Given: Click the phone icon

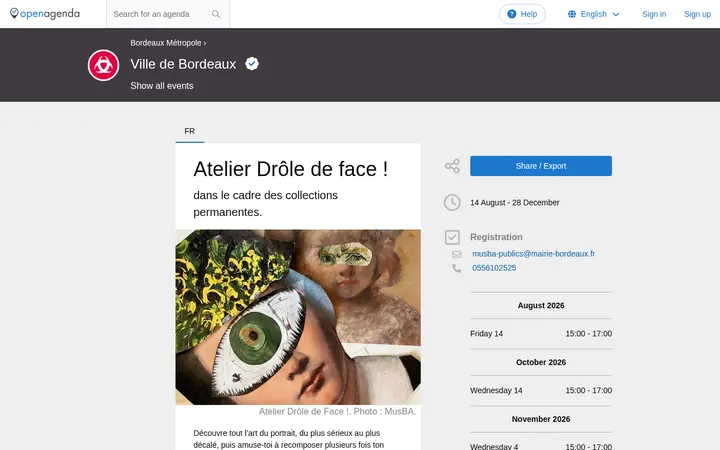Looking at the screenshot, I should 456,268.
